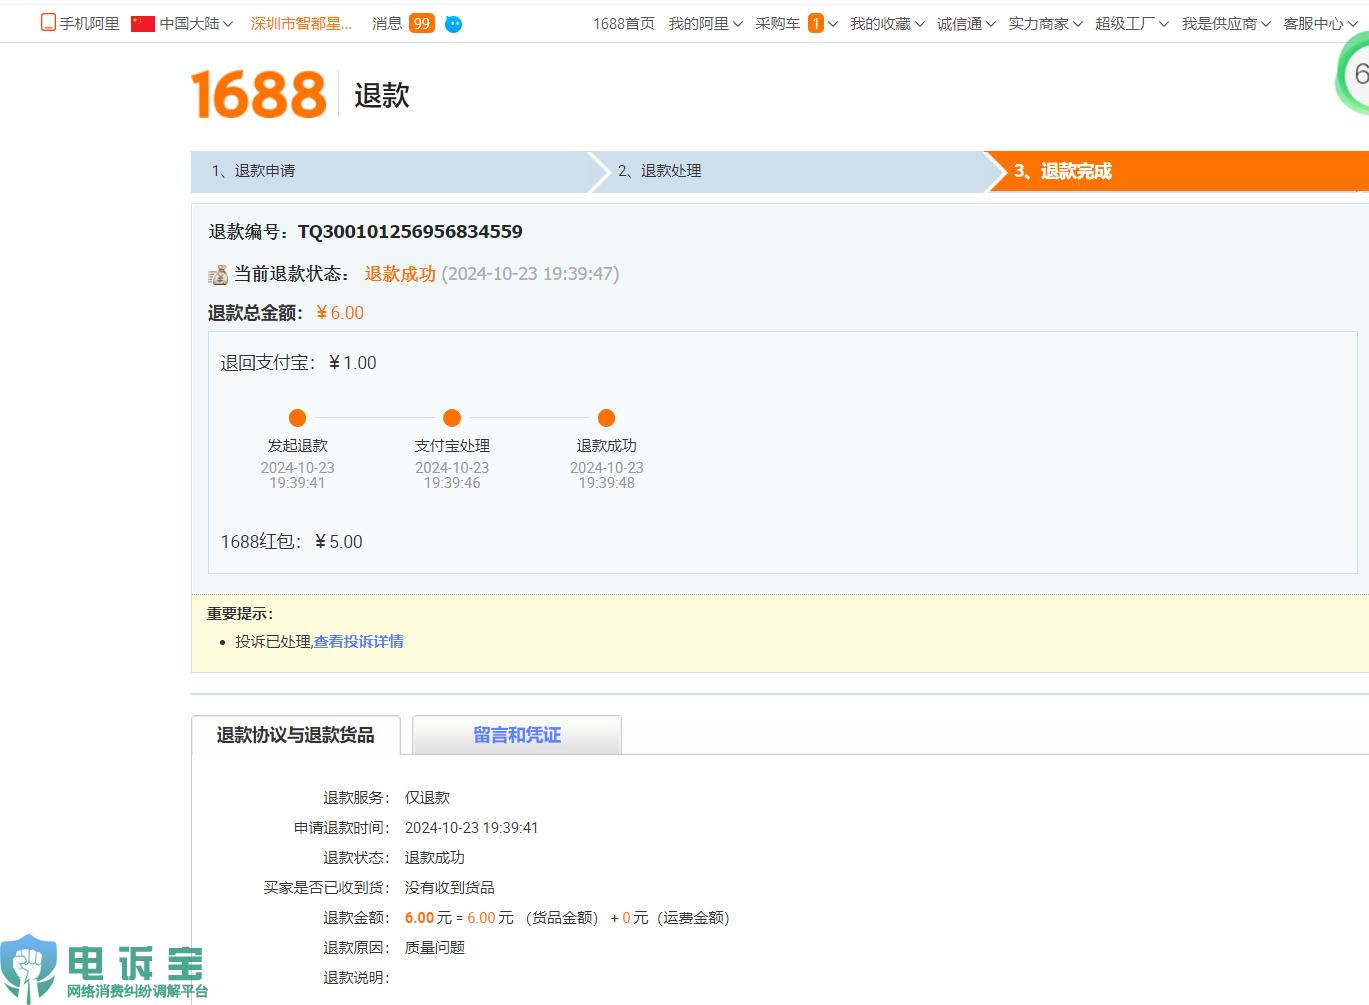Expand the 我的阿里 menu
Image resolution: width=1369 pixels, height=1005 pixels.
[x=706, y=24]
